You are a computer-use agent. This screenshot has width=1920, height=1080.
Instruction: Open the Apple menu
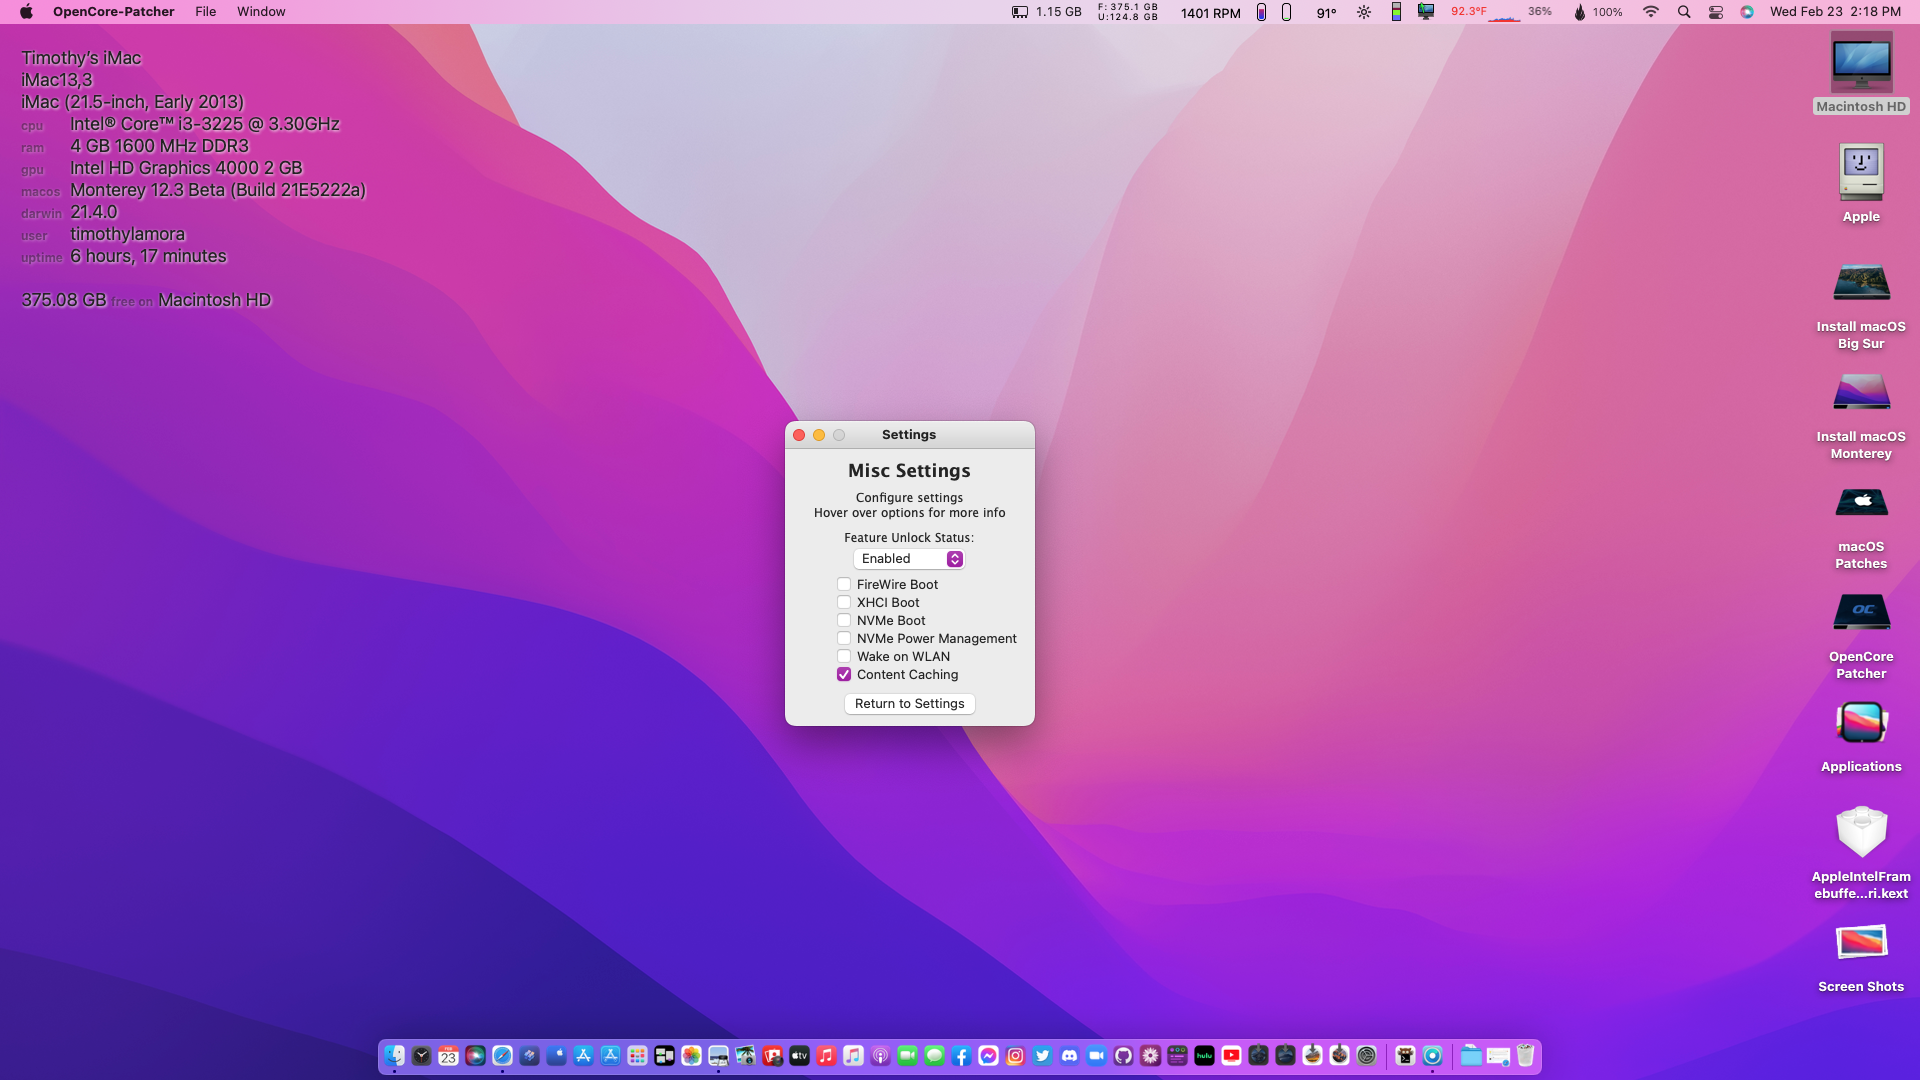tap(26, 12)
